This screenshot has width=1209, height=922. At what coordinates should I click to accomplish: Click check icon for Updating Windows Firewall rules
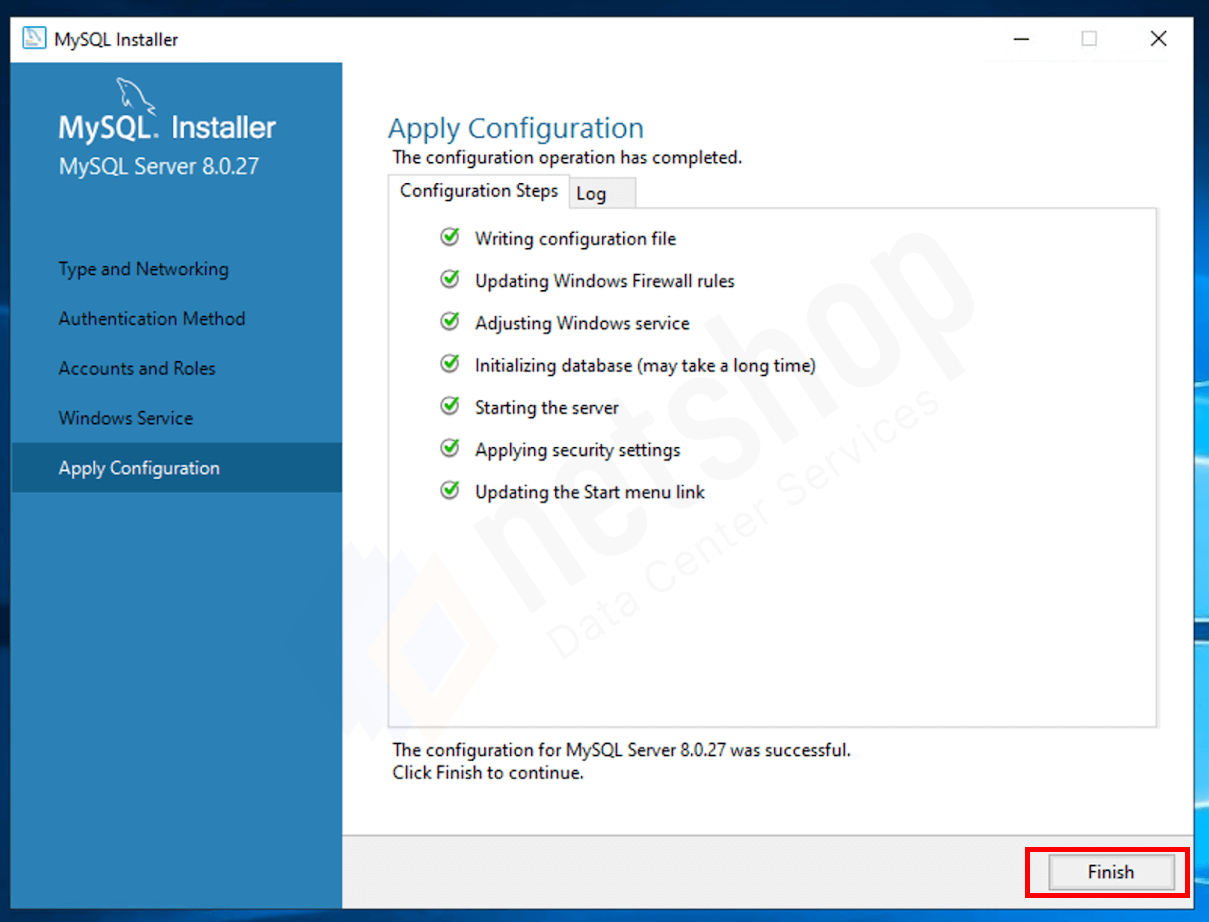point(450,280)
